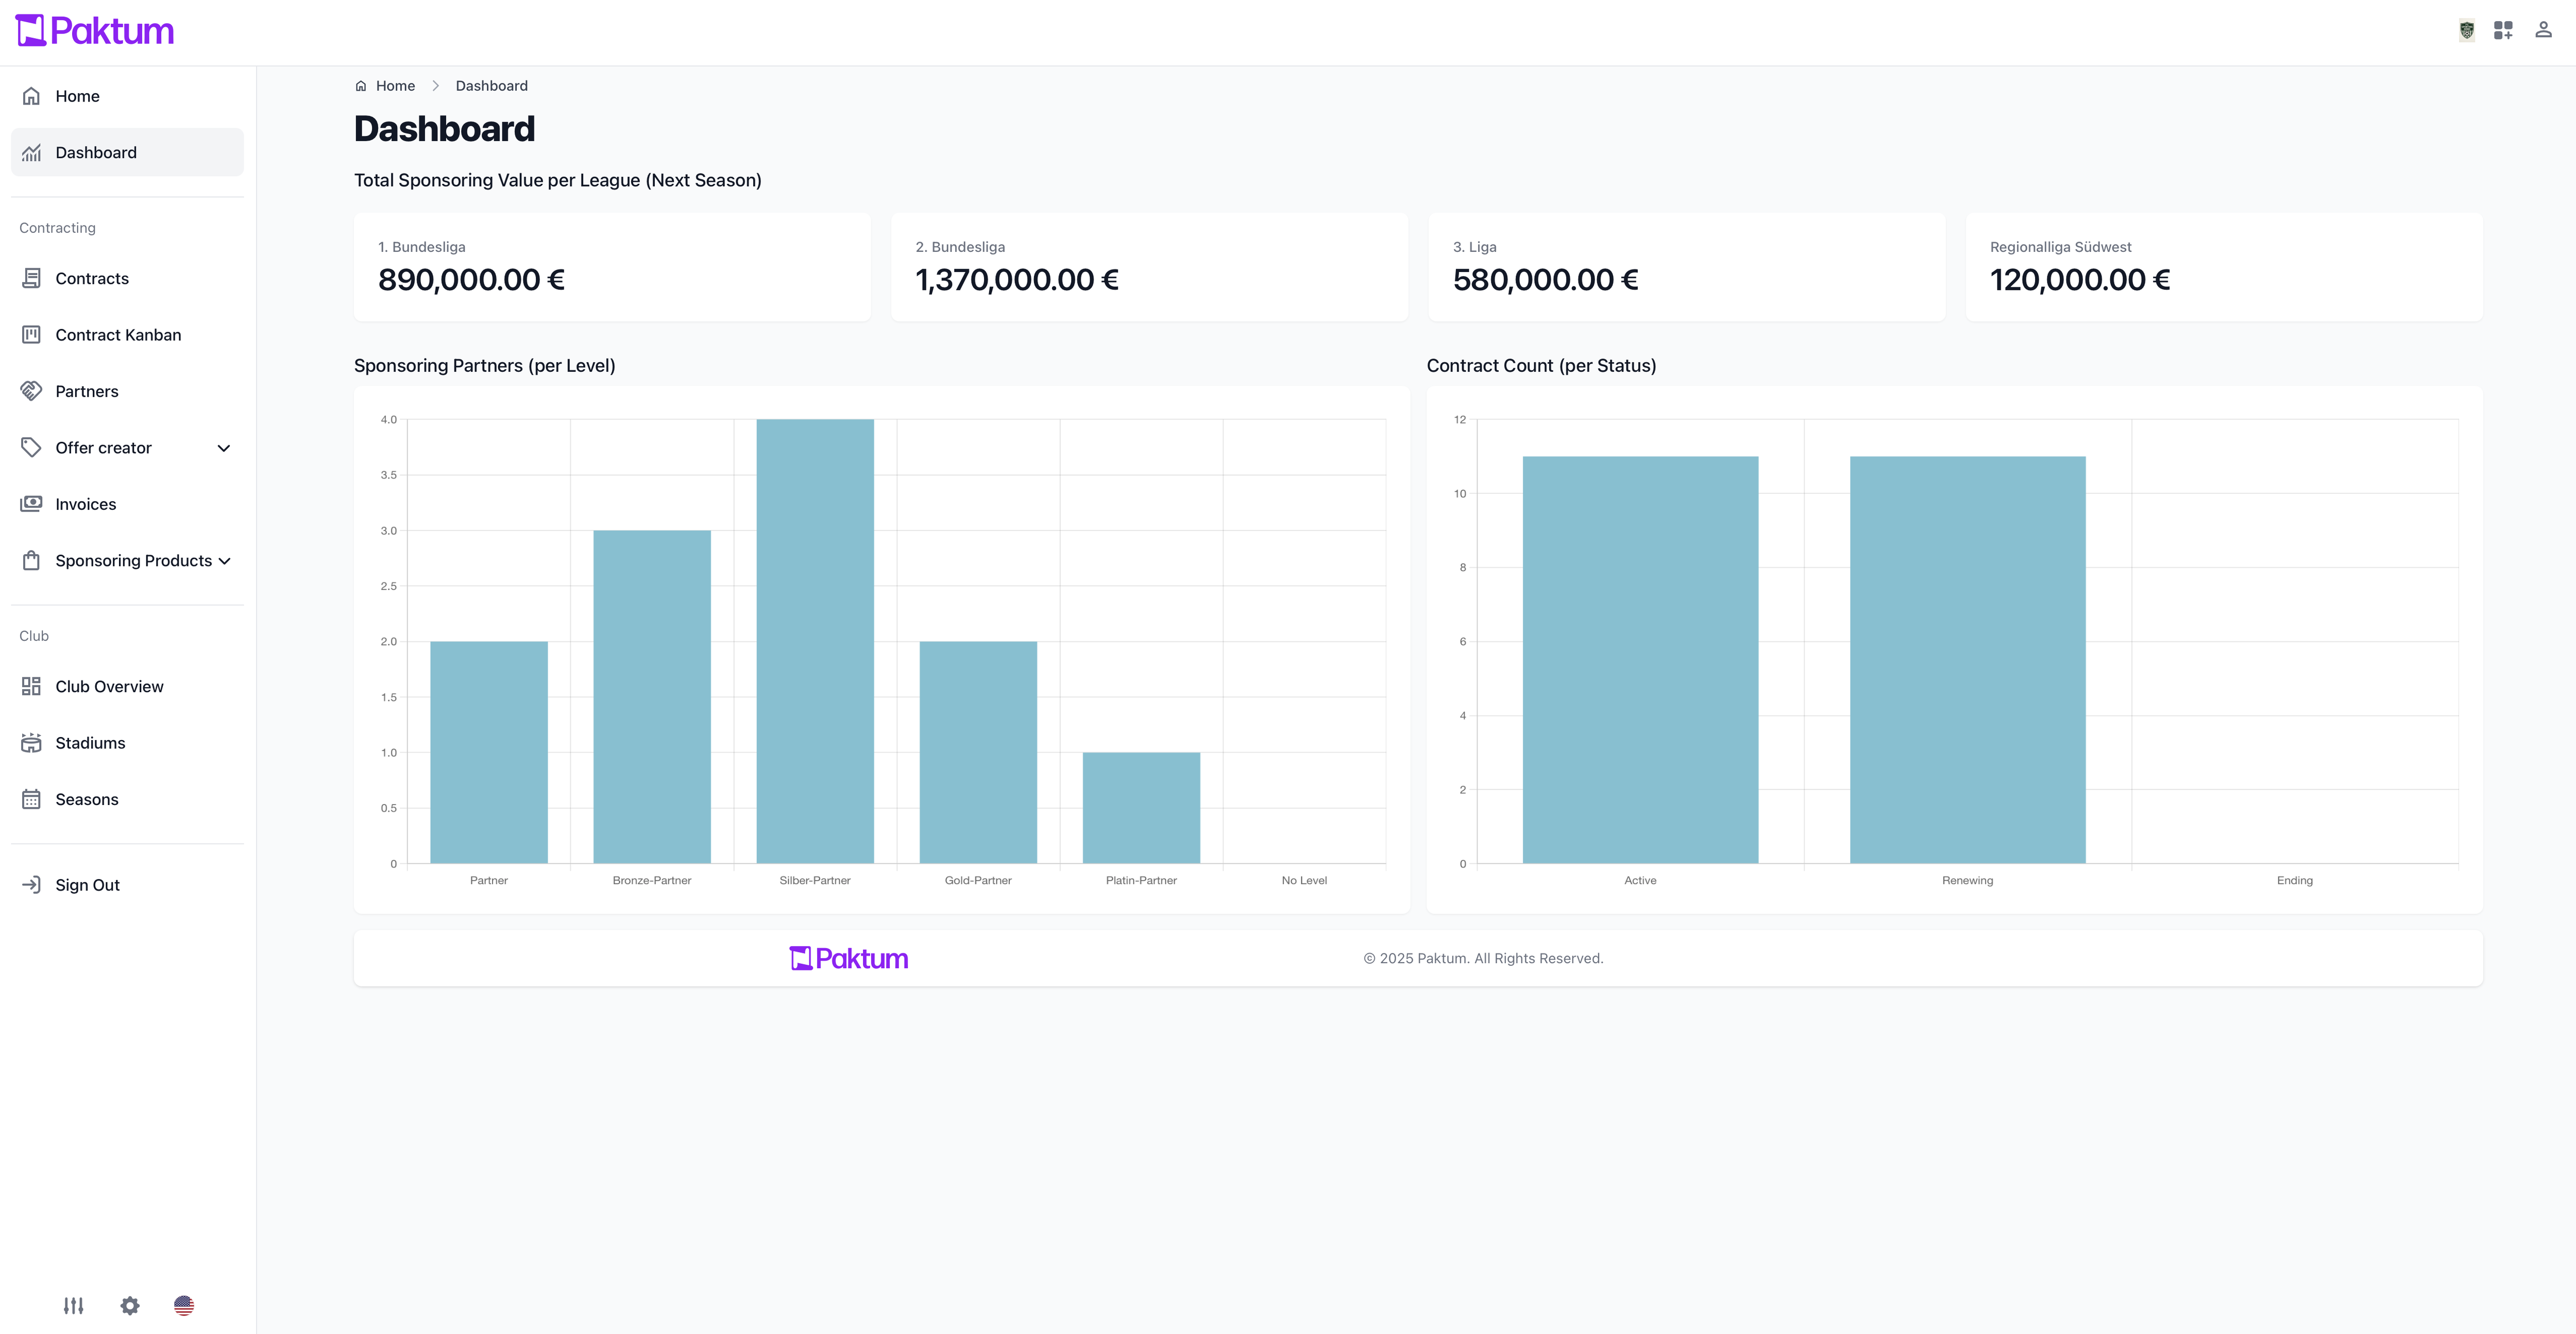Click the Seasons calendar icon
Image resolution: width=2576 pixels, height=1334 pixels.
click(x=32, y=799)
